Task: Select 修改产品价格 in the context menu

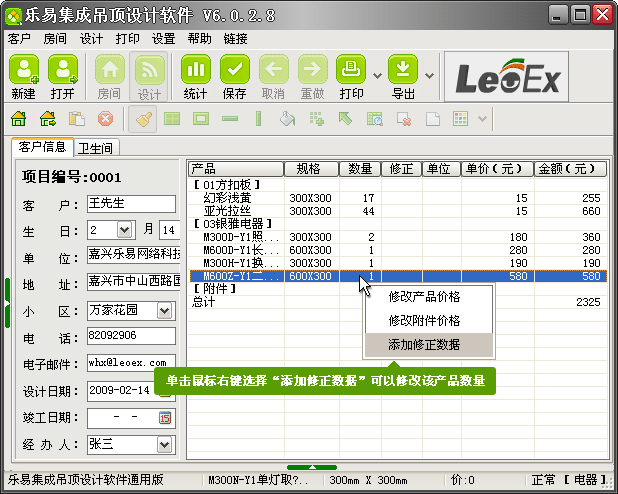Action: (x=424, y=297)
